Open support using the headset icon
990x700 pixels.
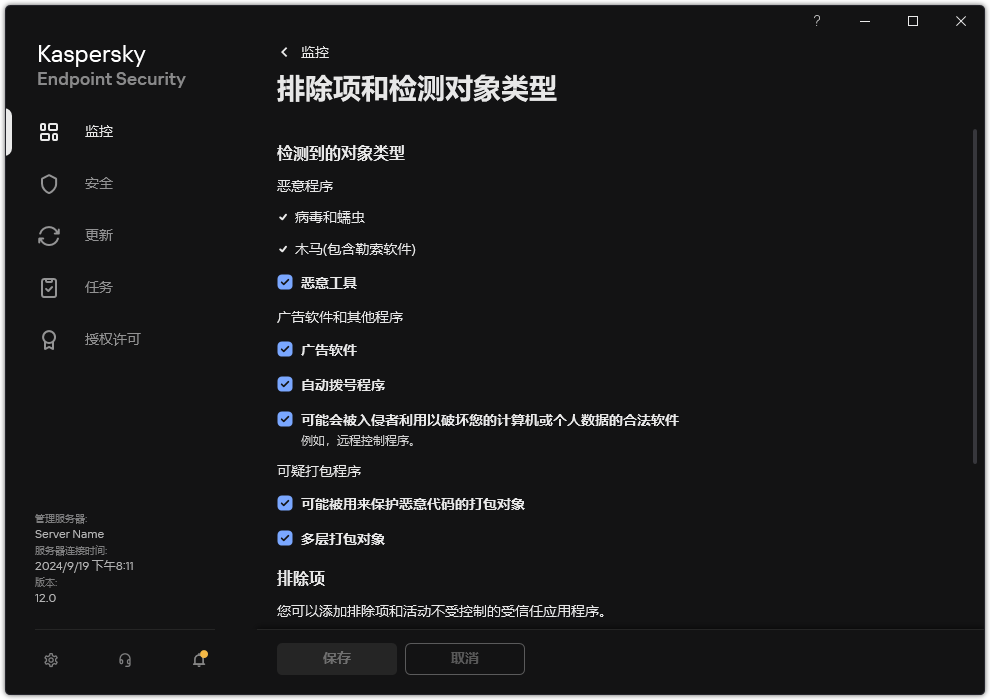(124, 660)
